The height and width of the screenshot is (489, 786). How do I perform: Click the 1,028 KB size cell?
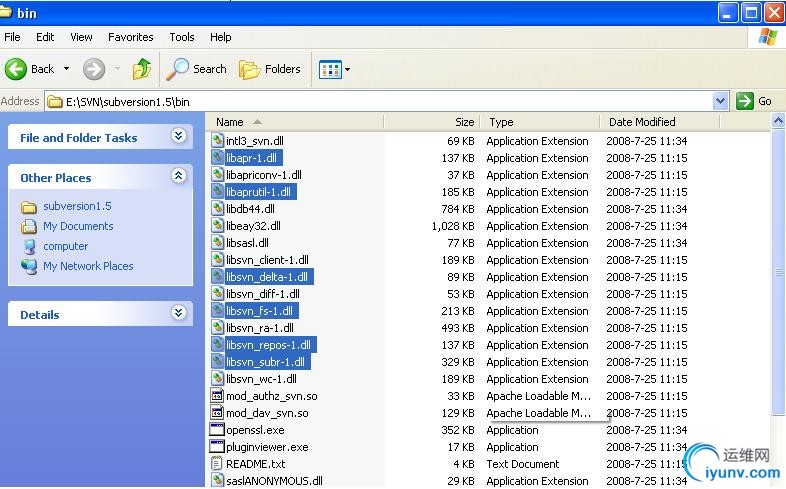(x=453, y=226)
